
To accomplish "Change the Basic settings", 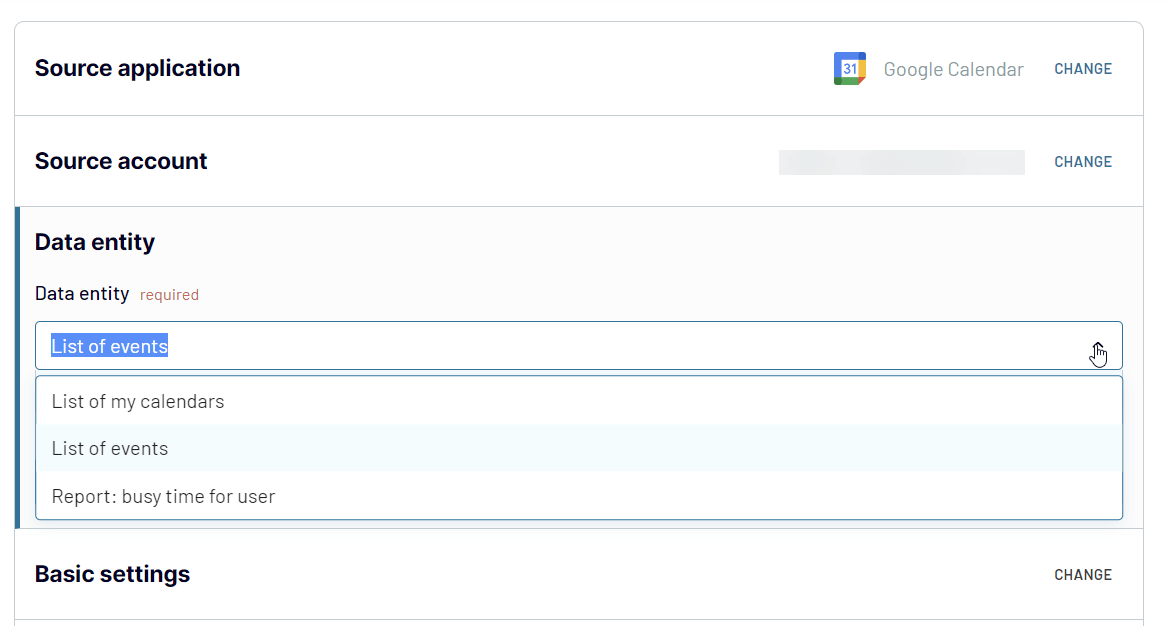I will pos(1082,575).
